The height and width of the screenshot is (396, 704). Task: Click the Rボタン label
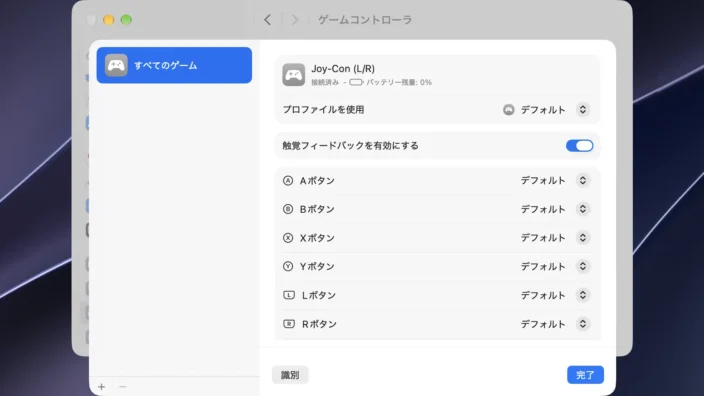319,324
